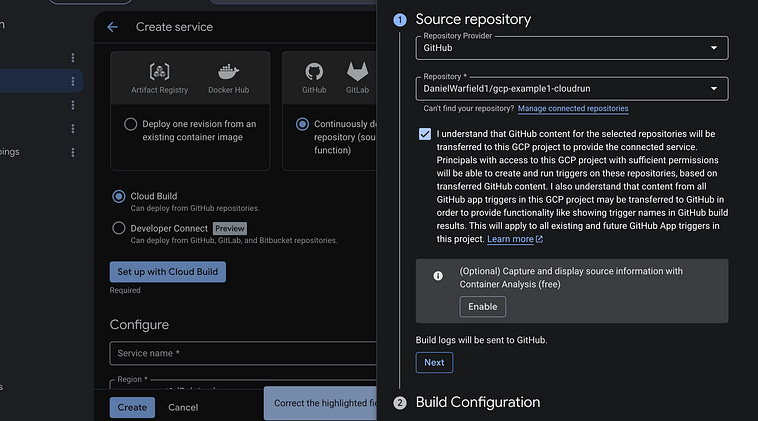Click 'Can't find your repository?' text
Image resolution: width=758 pixels, height=421 pixels.
468,108
